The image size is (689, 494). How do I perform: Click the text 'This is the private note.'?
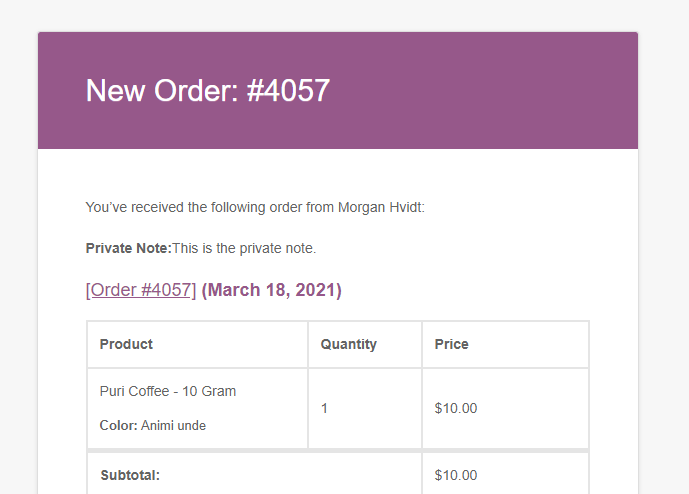click(244, 248)
